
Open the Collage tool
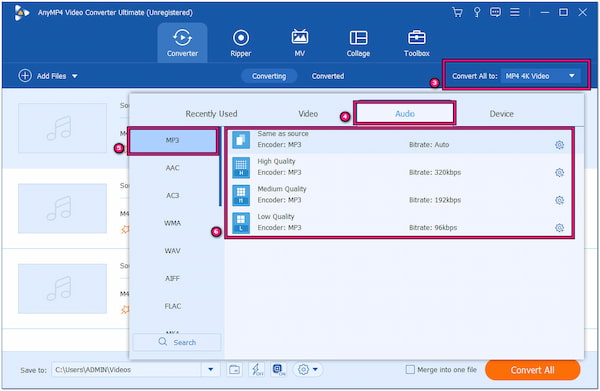(x=358, y=43)
